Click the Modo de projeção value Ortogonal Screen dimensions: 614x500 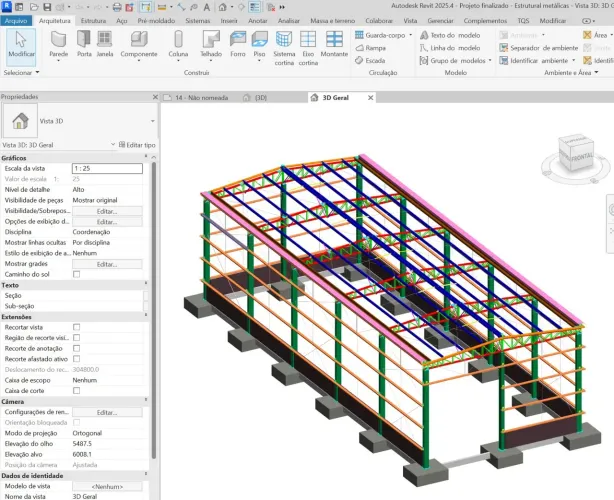coord(87,433)
